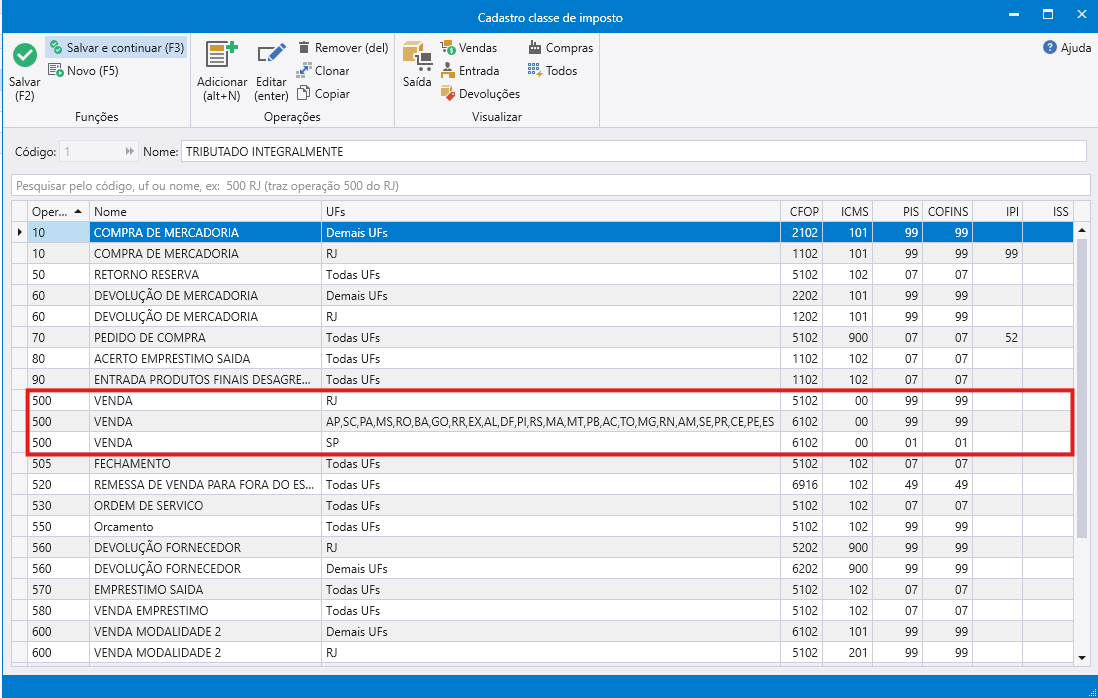Click Novo (F5) in Funções
1098x698 pixels.
coord(83,71)
